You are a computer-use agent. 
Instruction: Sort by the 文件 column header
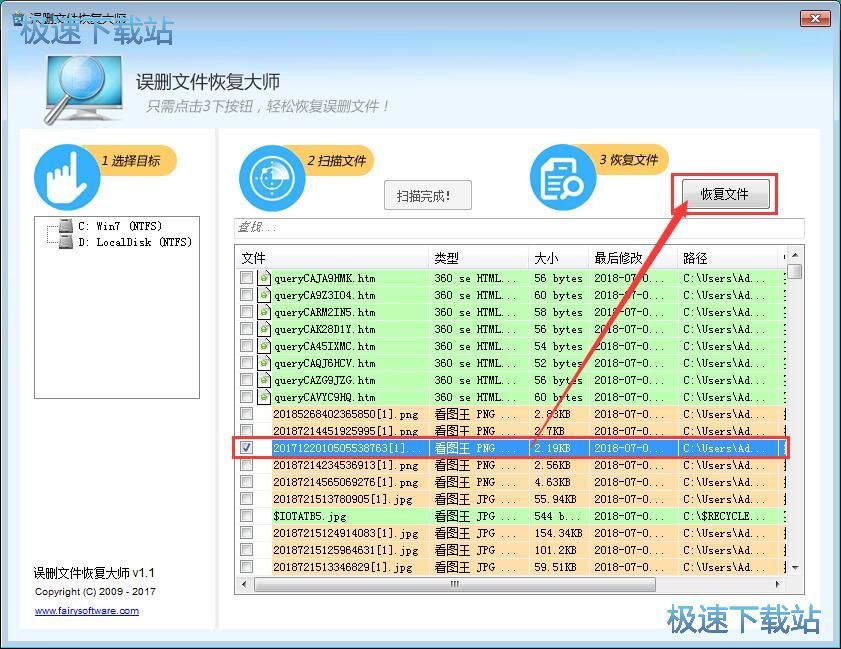pos(333,259)
